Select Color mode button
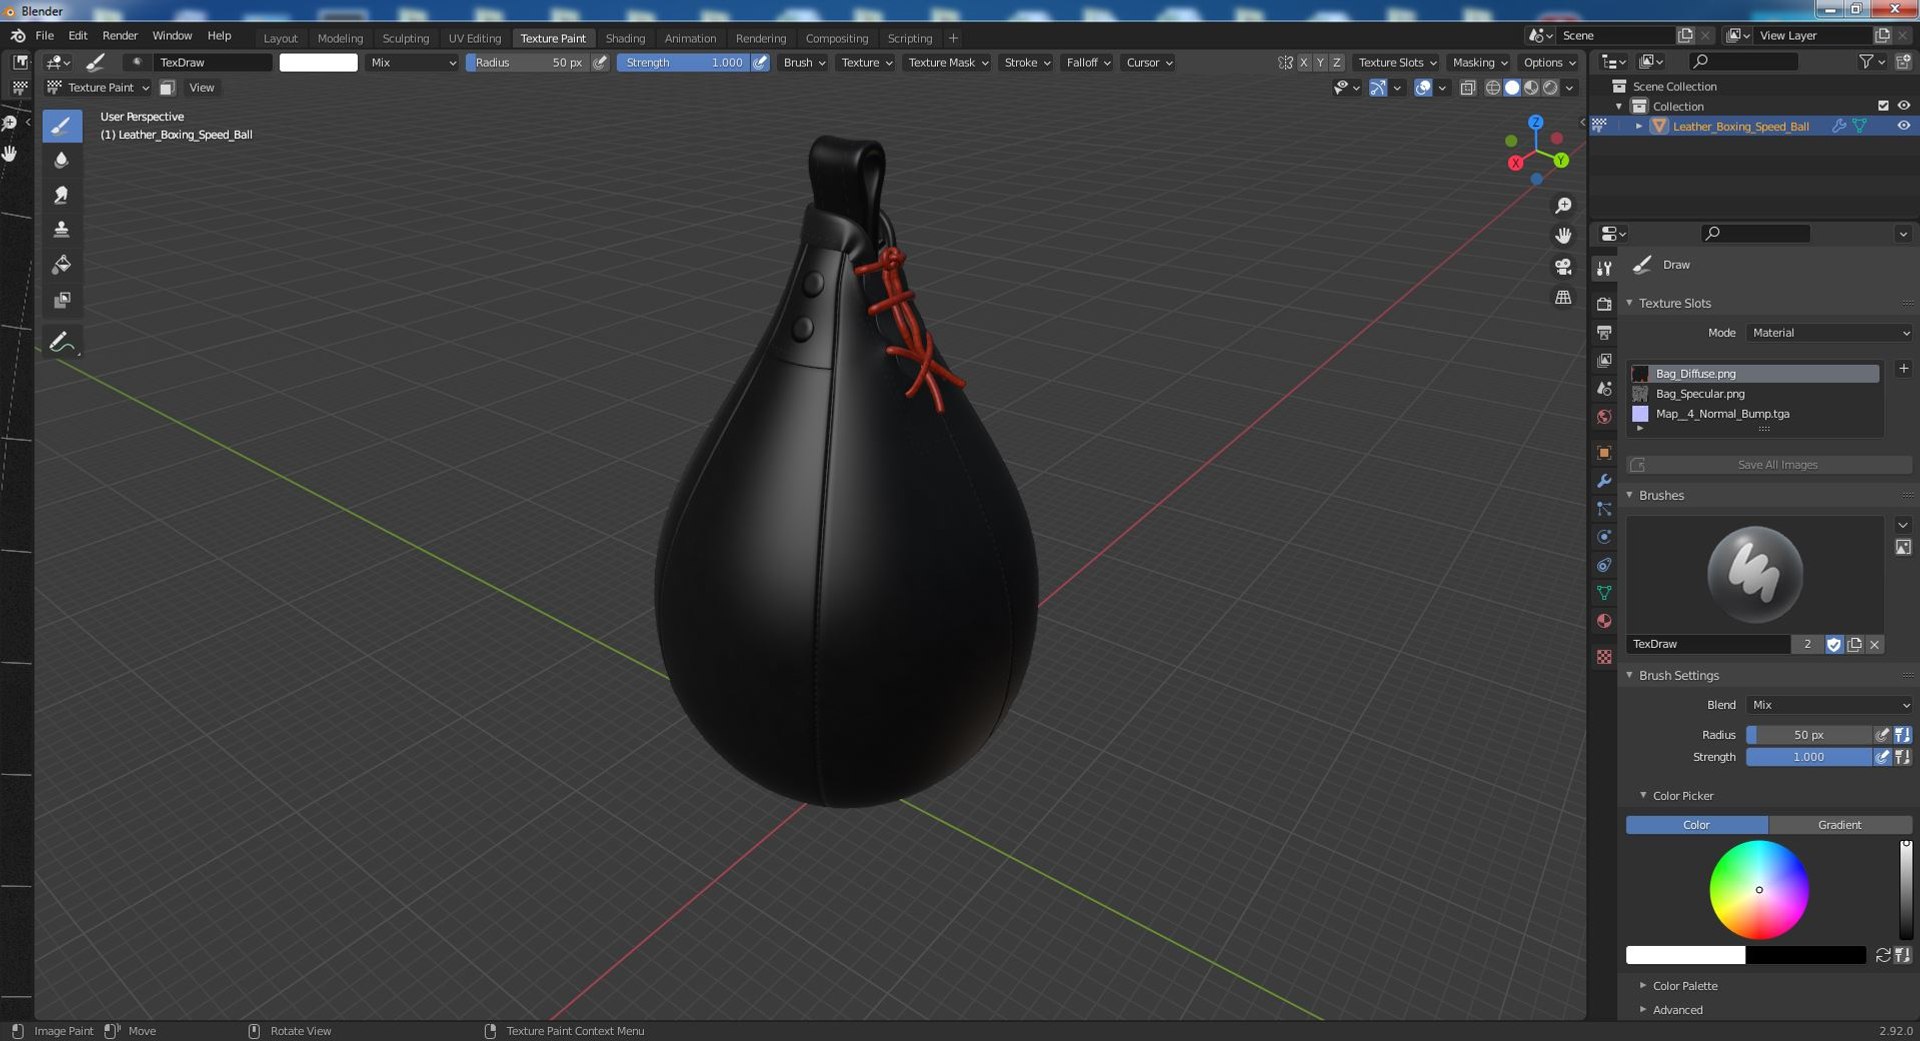Screen dimensions: 1920x1041 1697,825
